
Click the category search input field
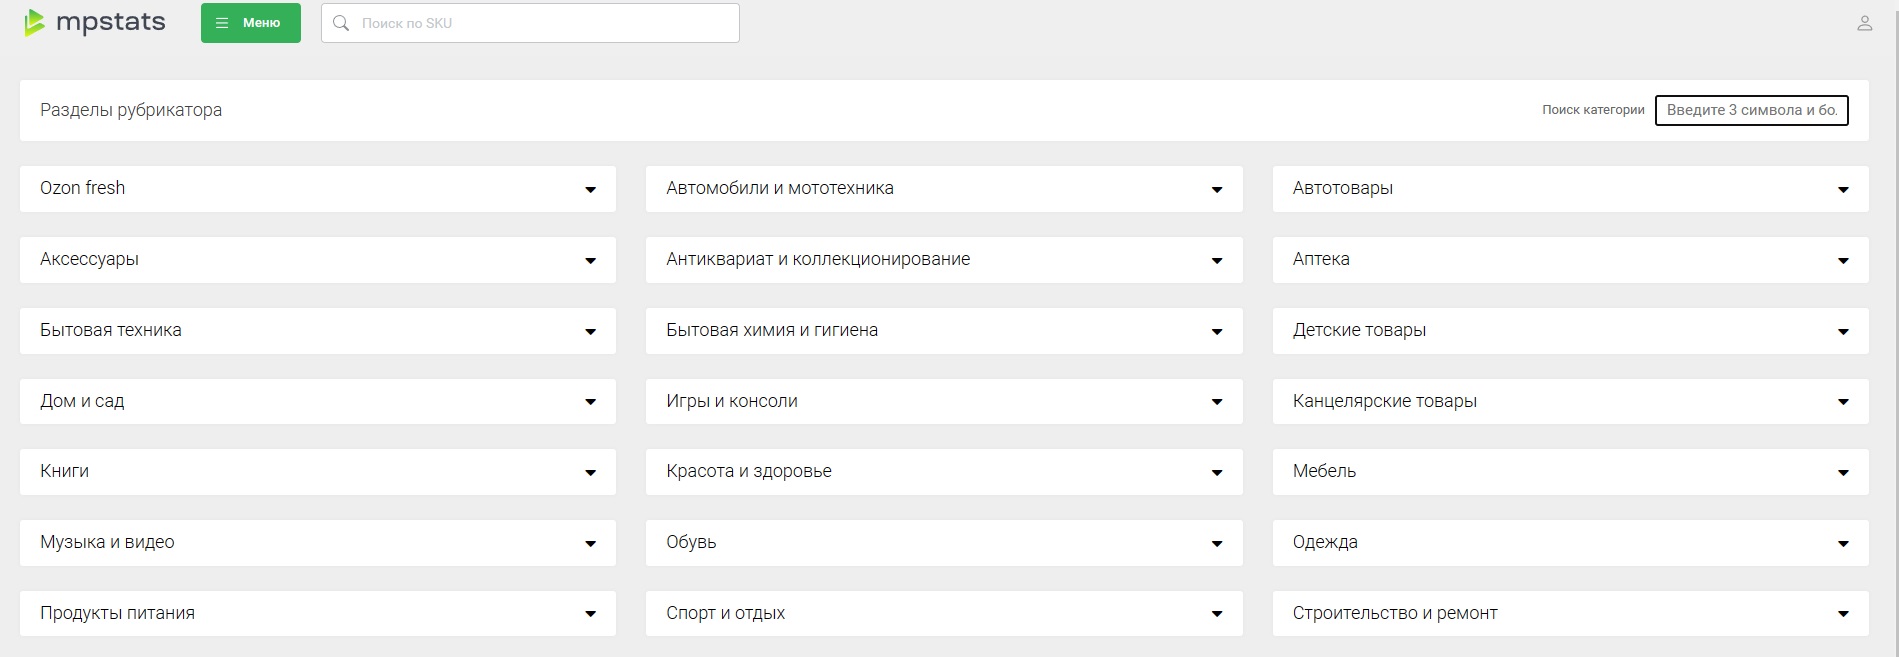point(1751,110)
